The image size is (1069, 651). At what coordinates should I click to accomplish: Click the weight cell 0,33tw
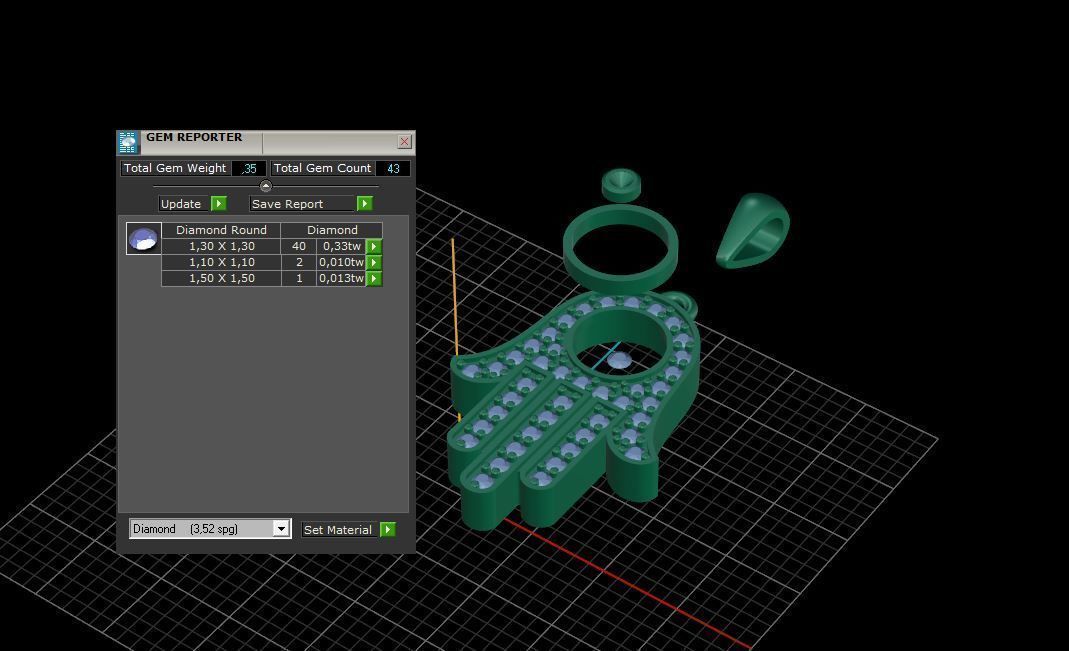click(x=341, y=246)
